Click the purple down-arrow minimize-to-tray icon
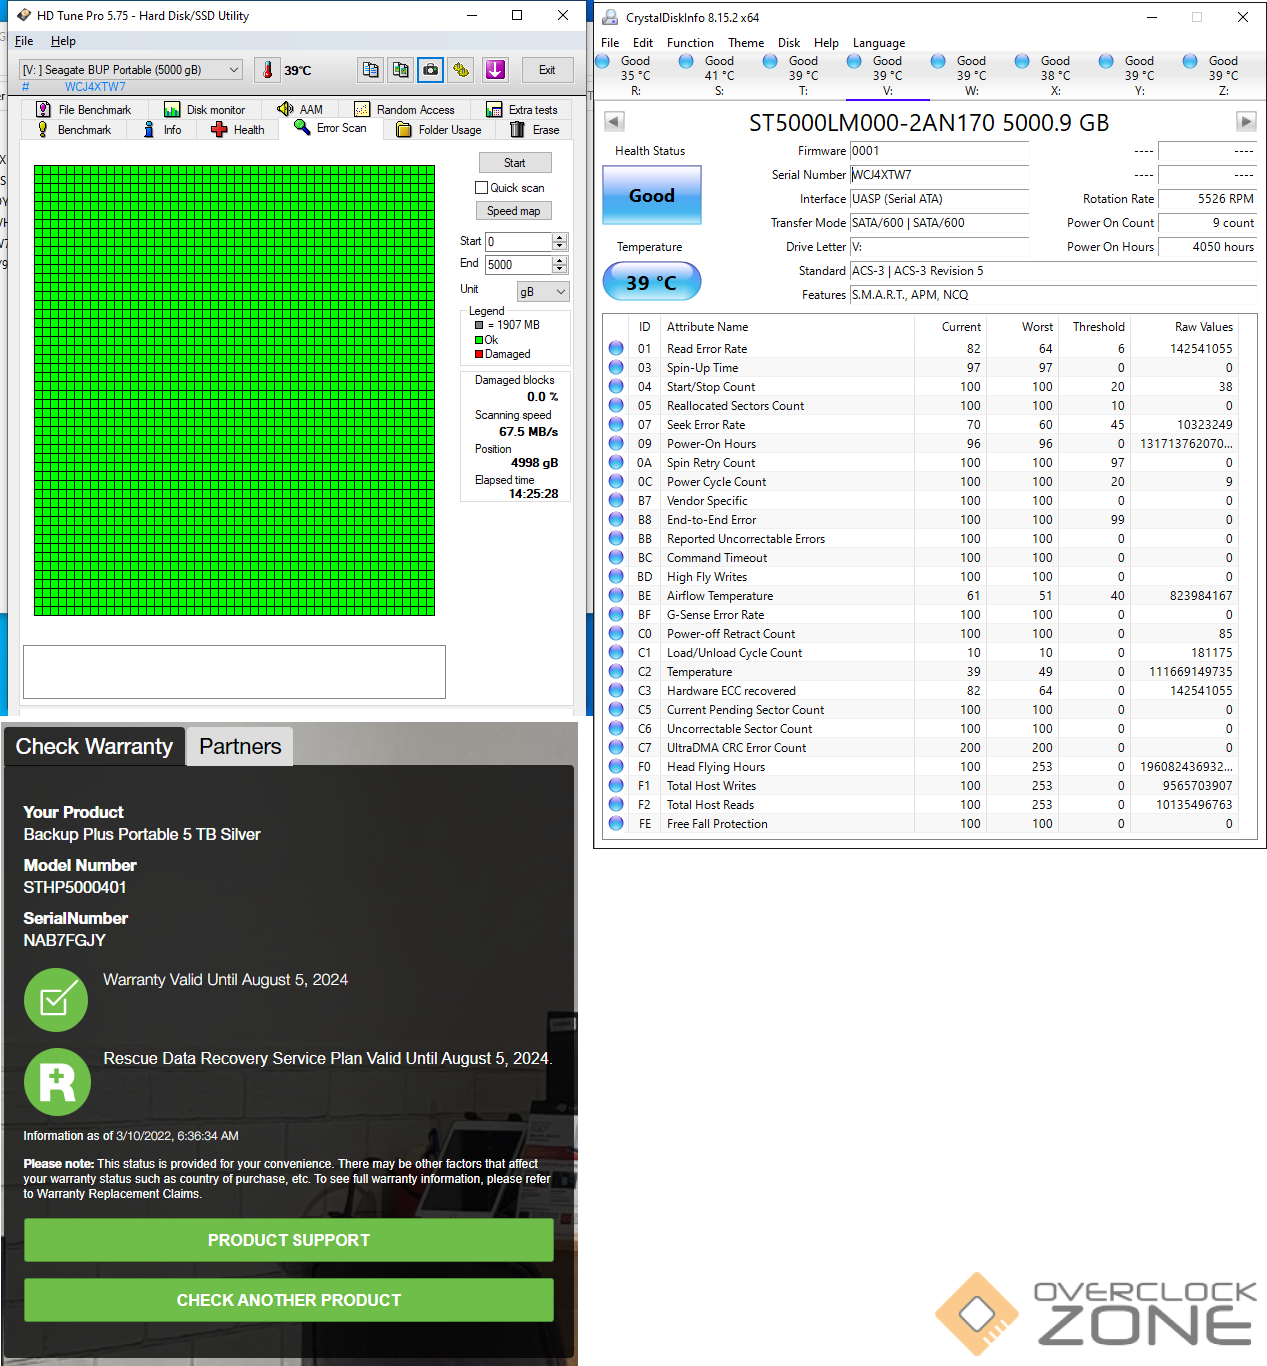This screenshot has height=1366, width=1267. [x=495, y=70]
